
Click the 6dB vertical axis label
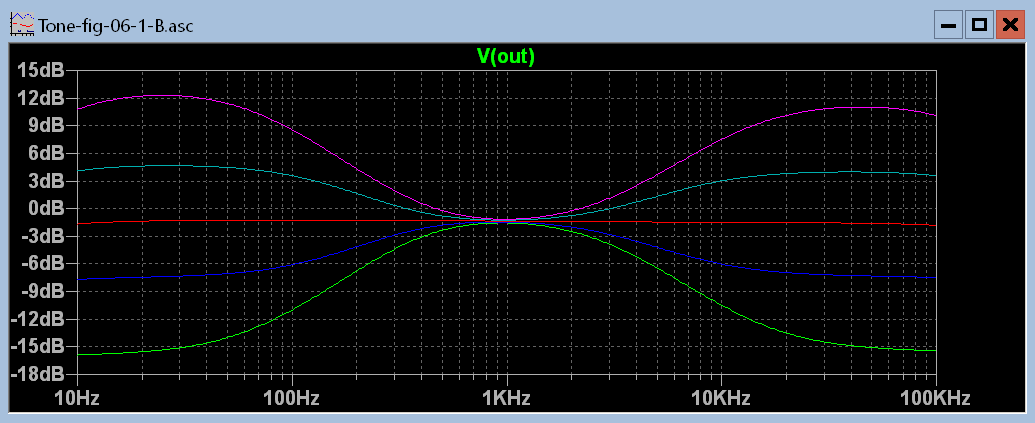click(44, 153)
